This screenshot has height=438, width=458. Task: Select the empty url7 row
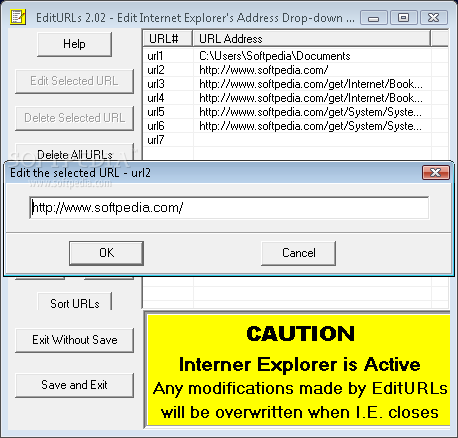pos(295,140)
